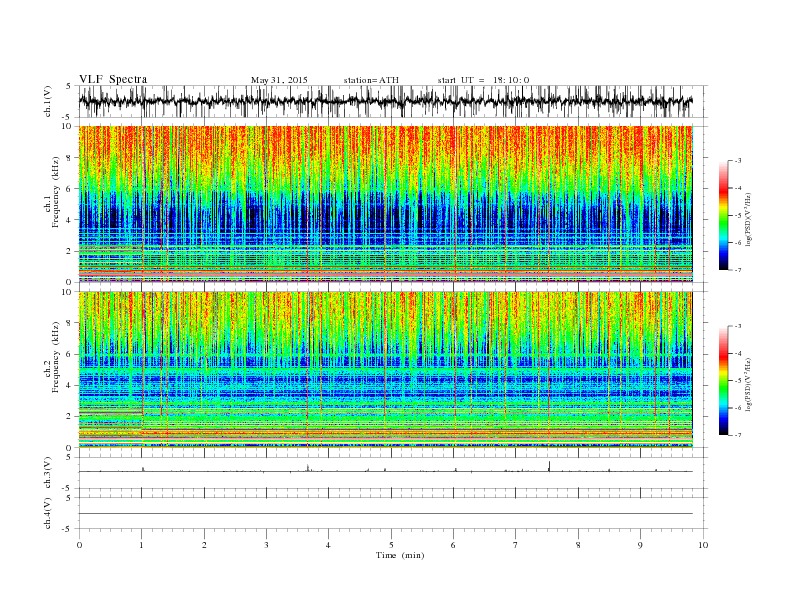Click the "ch.4(V)" axis label
This screenshot has height=612, width=792.
(48, 513)
